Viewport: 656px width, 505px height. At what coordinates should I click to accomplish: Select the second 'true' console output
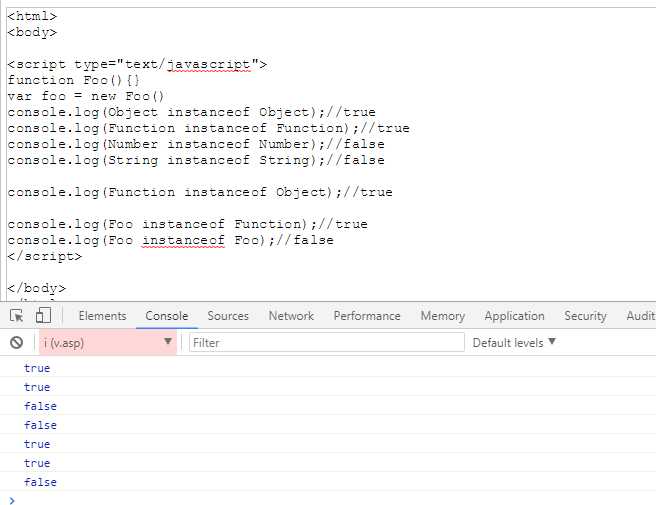click(37, 387)
